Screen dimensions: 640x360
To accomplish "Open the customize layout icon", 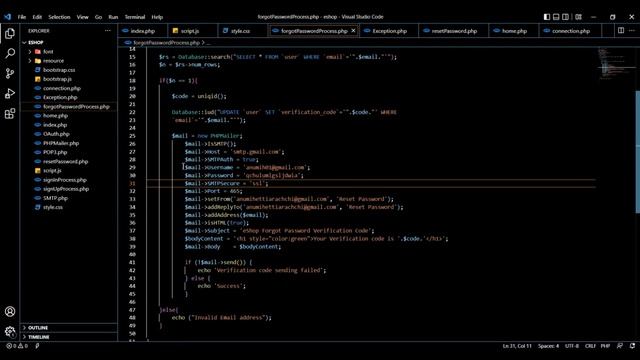I will [x=578, y=17].
